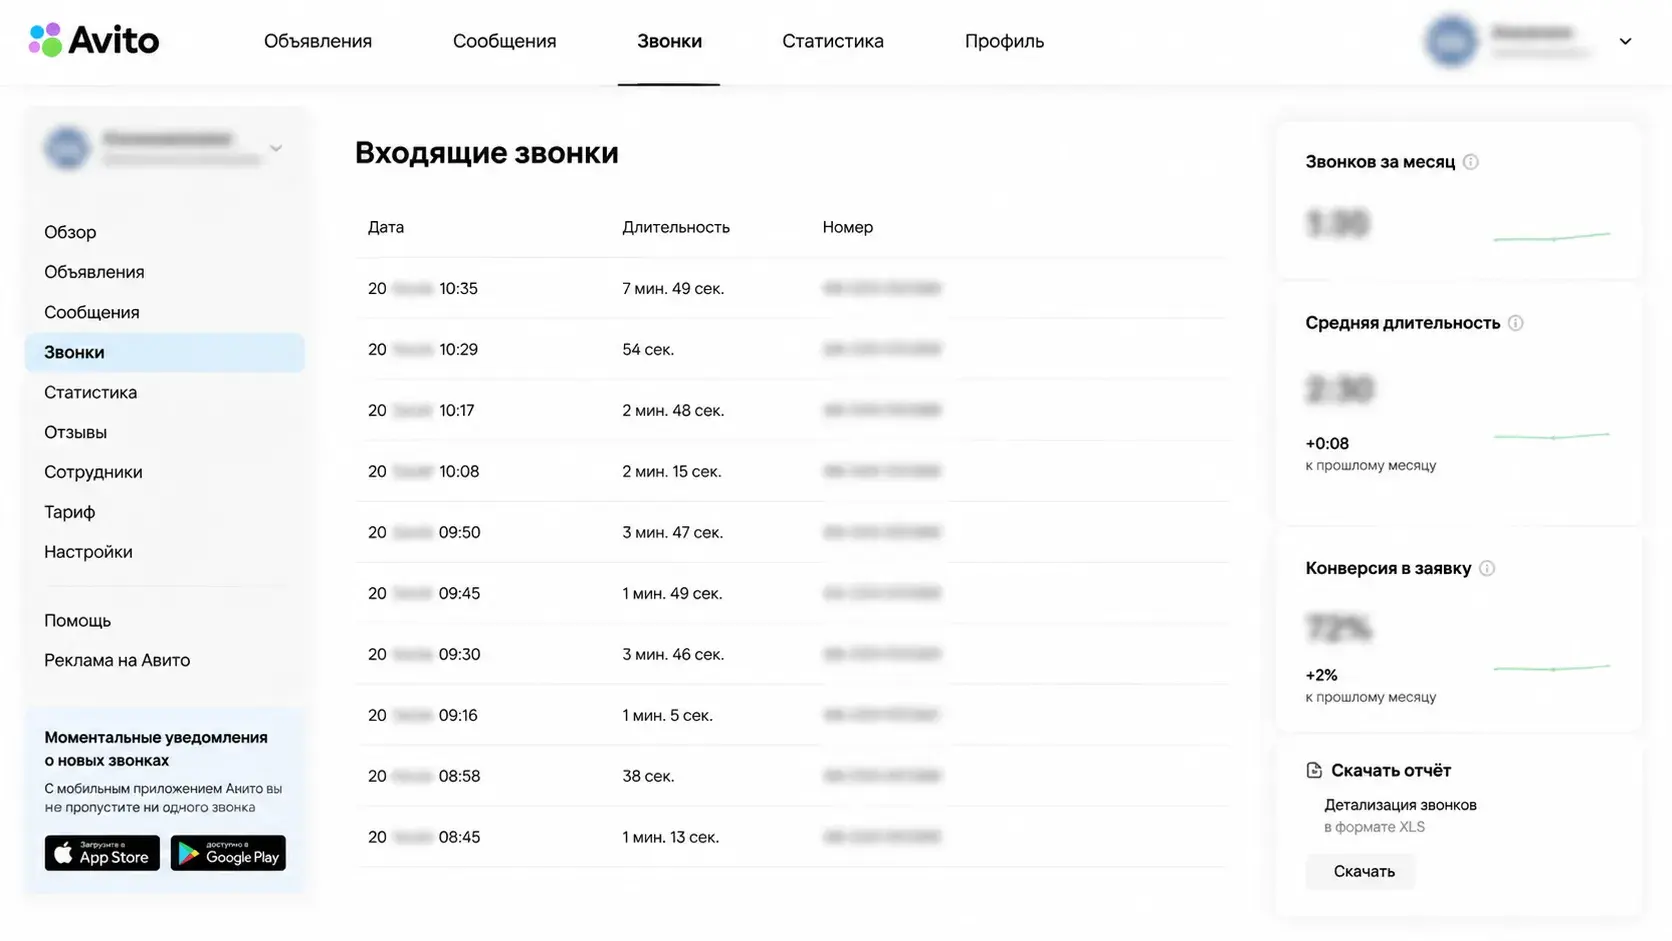Image resolution: width=1672 pixels, height=941 pixels.
Task: Click the Номер column header
Action: pos(848,227)
